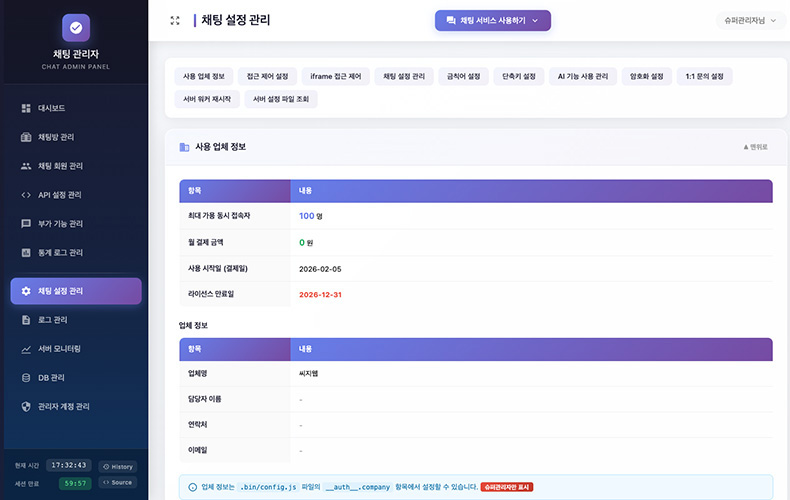
Task: Click the 이메일 row label
Action: (x=198, y=450)
